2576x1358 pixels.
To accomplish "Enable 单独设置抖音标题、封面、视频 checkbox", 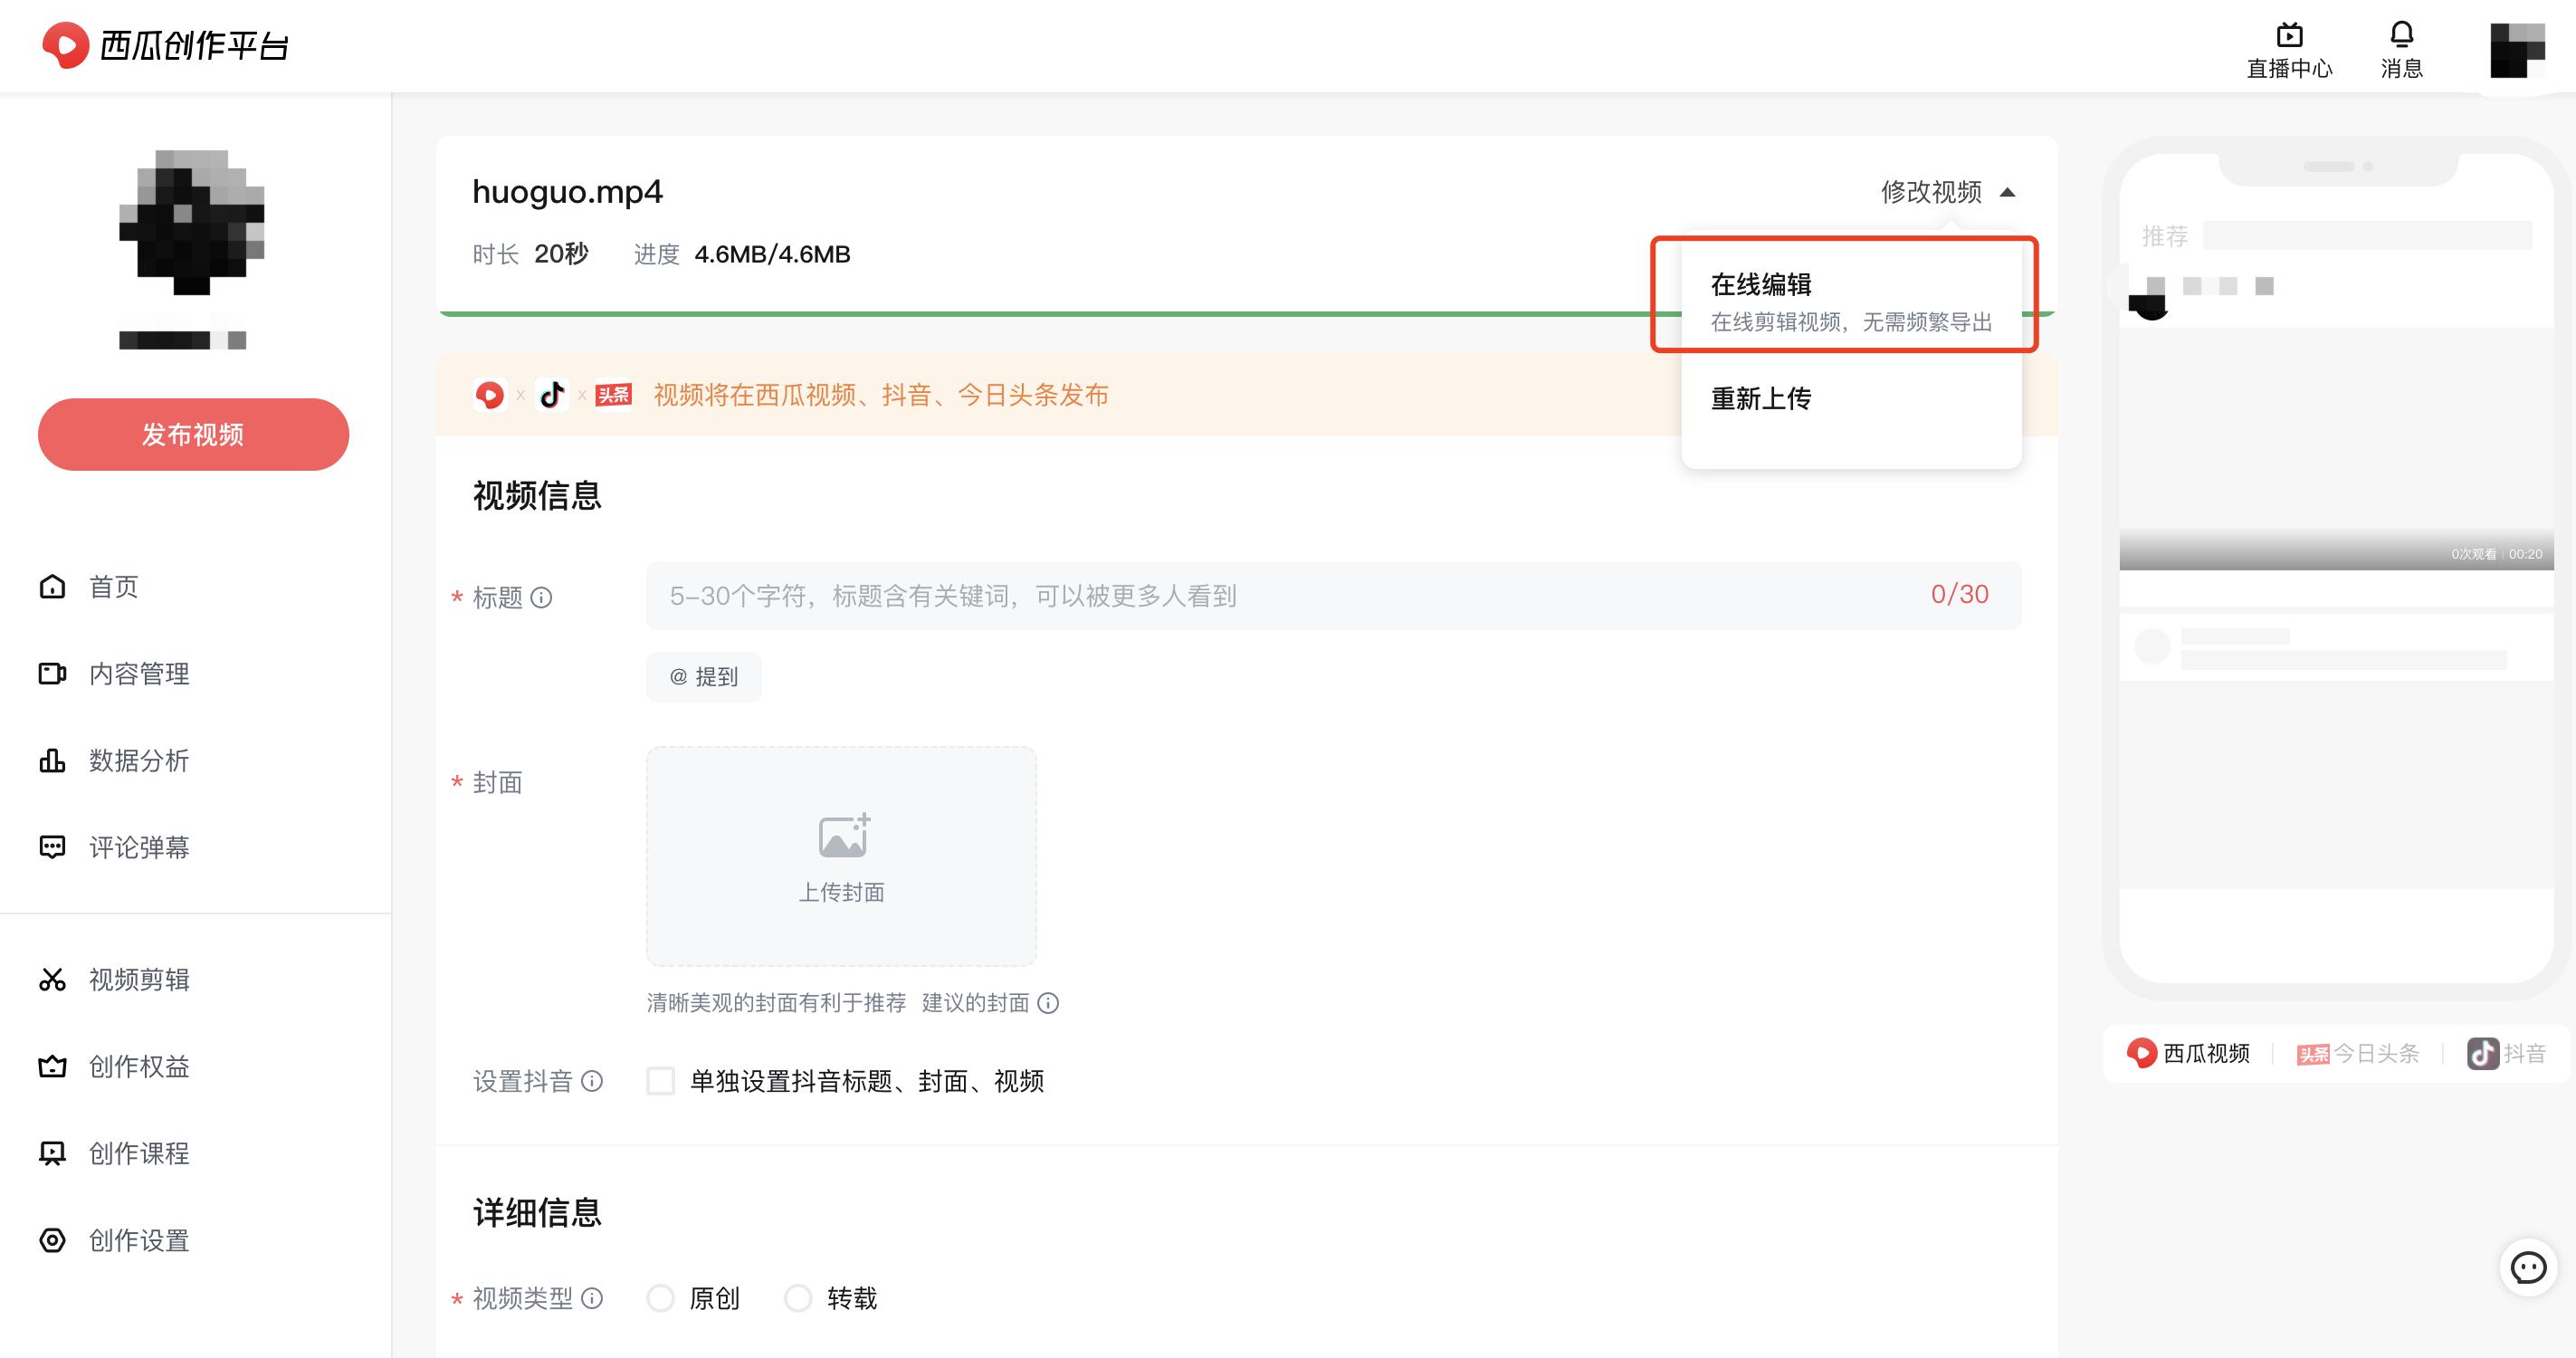I will coord(660,1082).
